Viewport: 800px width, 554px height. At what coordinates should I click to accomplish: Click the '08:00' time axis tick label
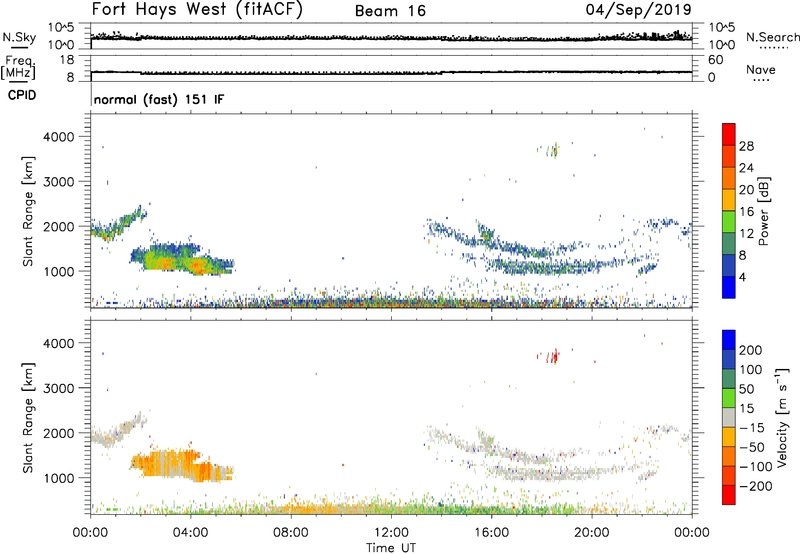pos(291,533)
